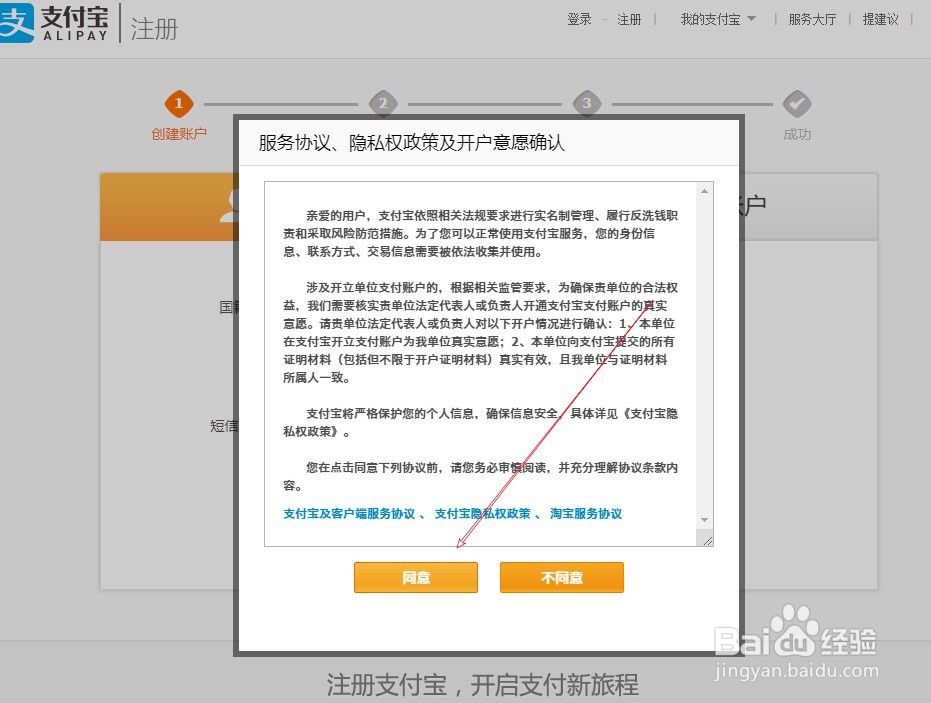This screenshot has width=931, height=703.
Task: Click the 注册支付宝，开启支付新旅程 slogan text
Action: 482,685
